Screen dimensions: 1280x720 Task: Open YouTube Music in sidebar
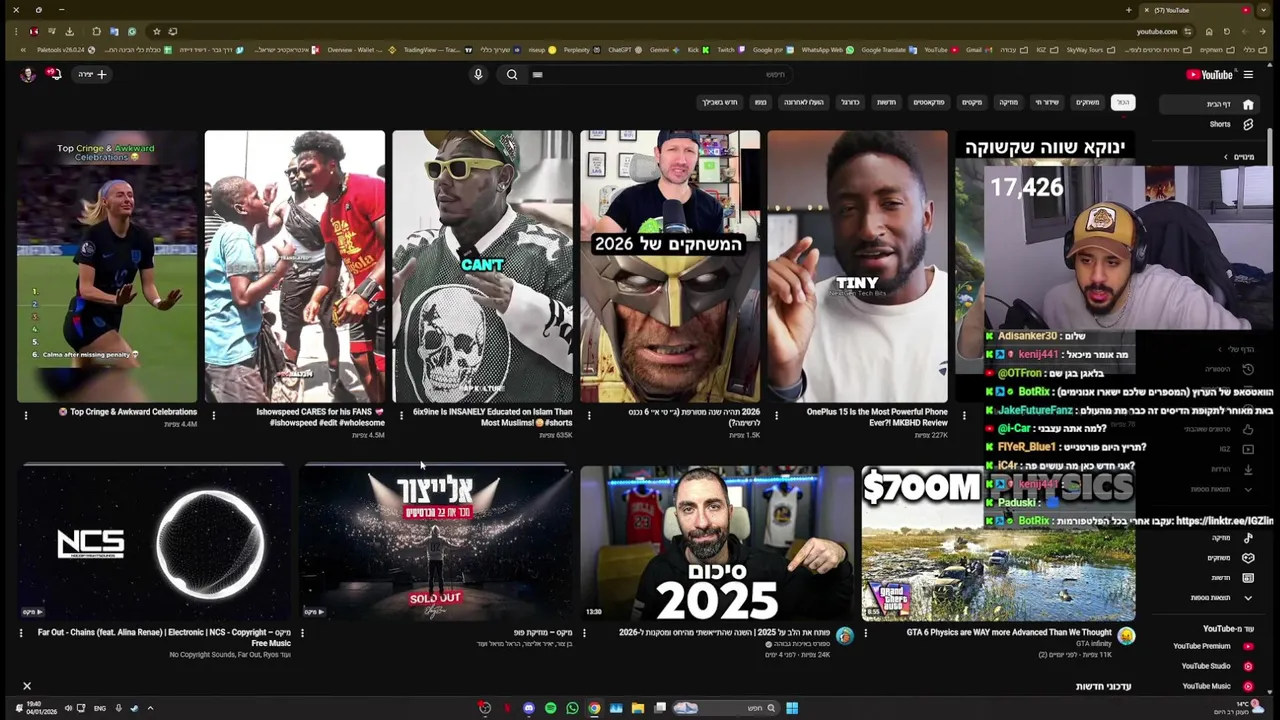click(1217, 686)
